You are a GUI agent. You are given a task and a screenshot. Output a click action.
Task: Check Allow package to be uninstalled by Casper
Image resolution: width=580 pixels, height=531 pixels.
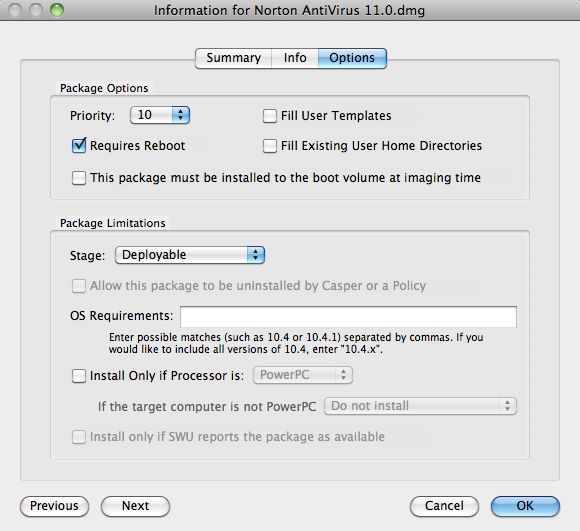(x=79, y=286)
